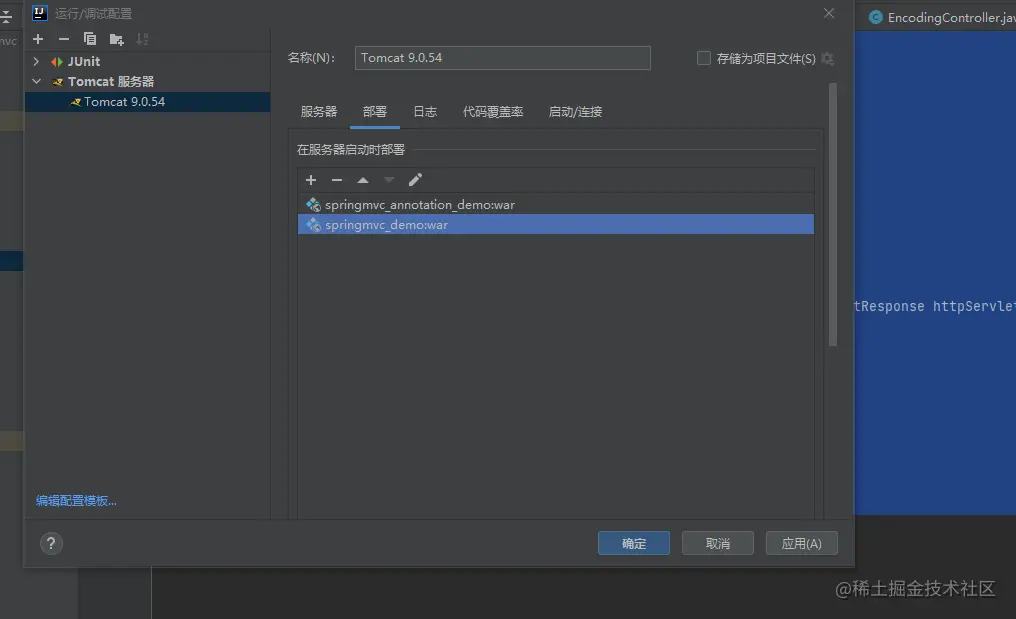Click the EncodingController class file icon
Image resolution: width=1016 pixels, height=619 pixels.
tap(875, 18)
